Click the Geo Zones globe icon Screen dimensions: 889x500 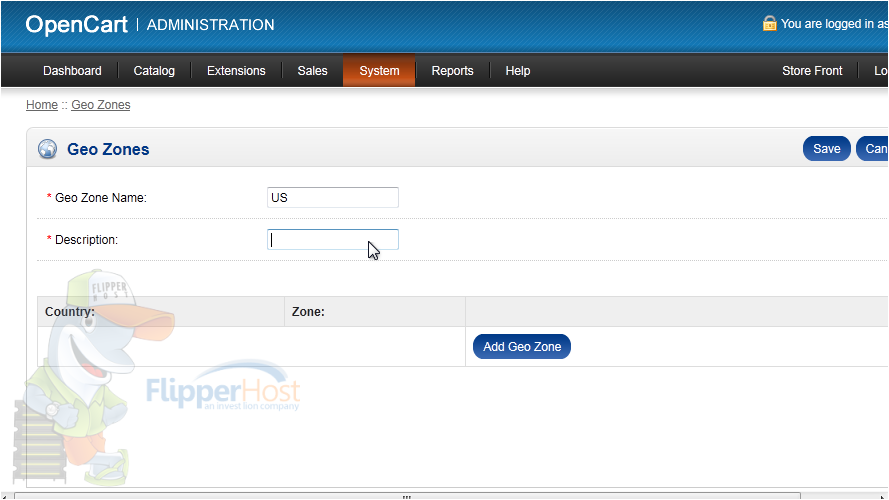48,149
